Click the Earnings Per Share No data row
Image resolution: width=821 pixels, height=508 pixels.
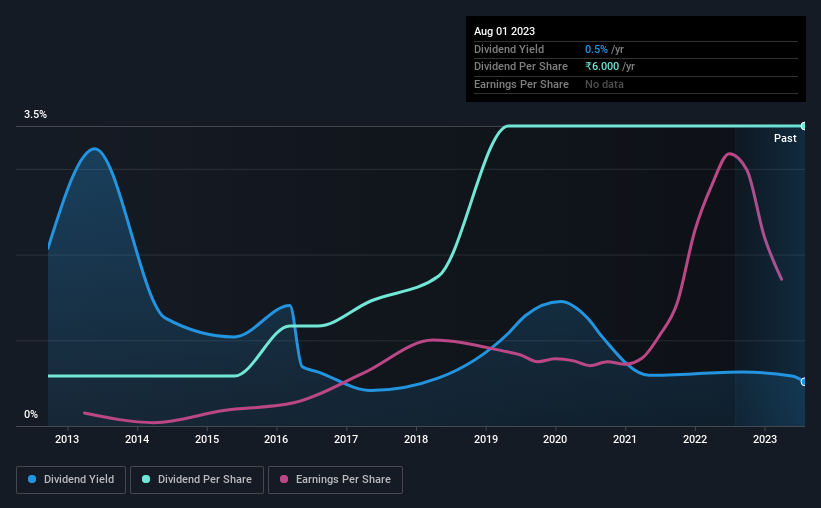pyautogui.click(x=636, y=84)
